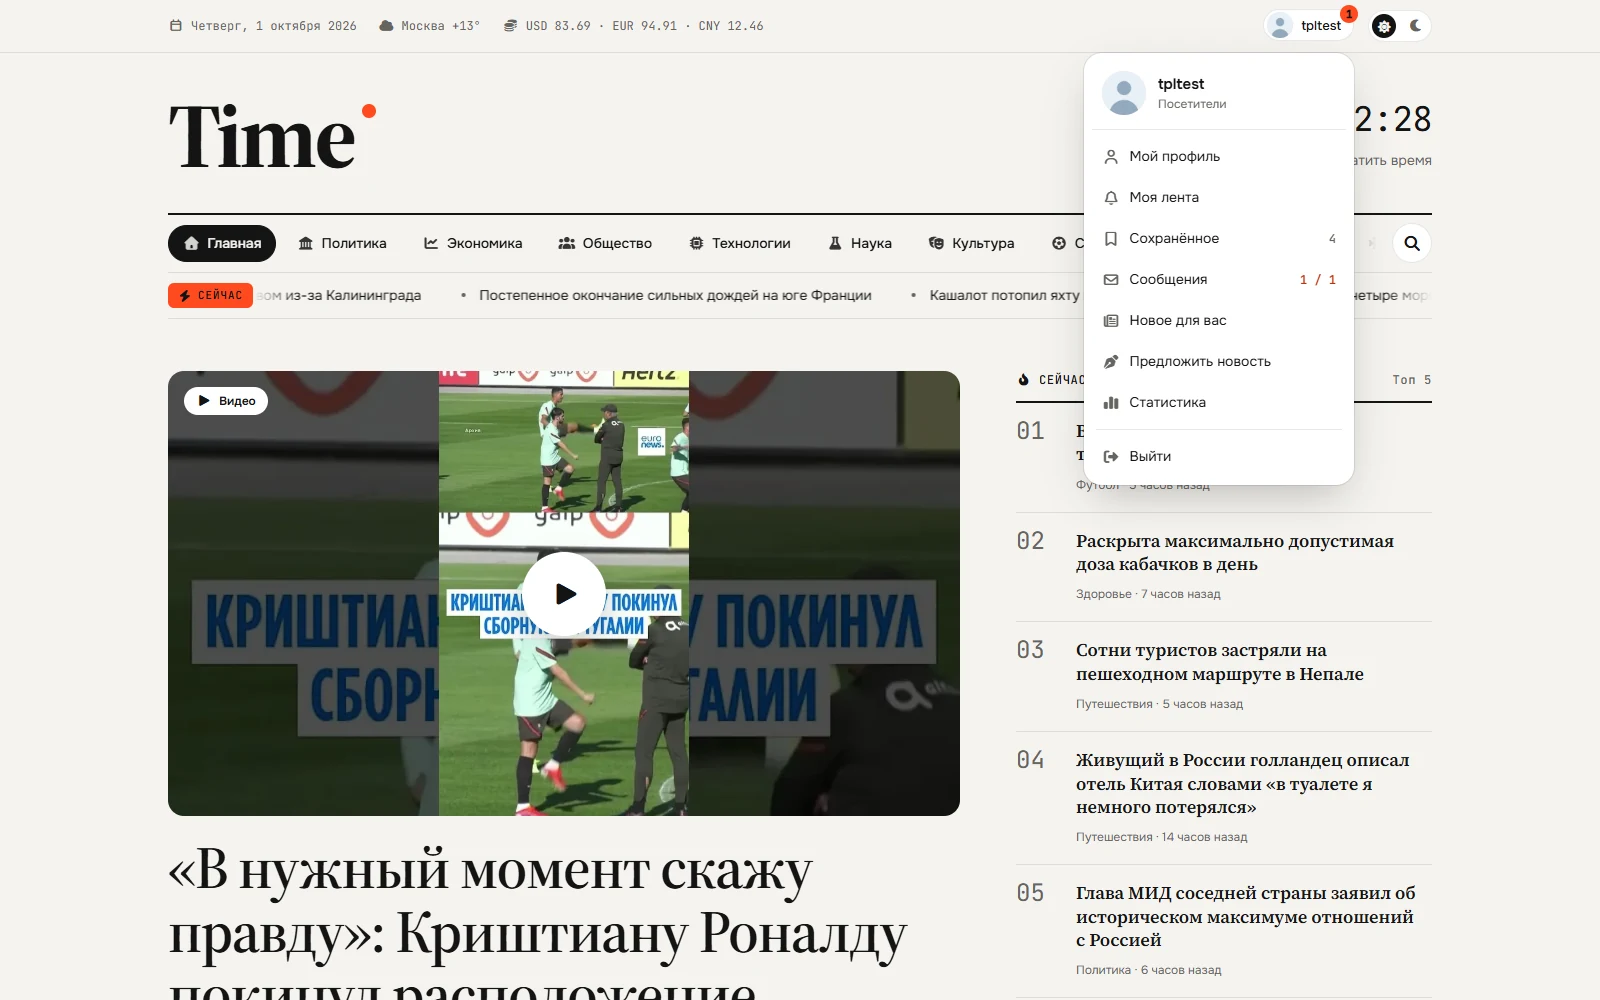Open Сообщения menu entry

pos(1219,279)
